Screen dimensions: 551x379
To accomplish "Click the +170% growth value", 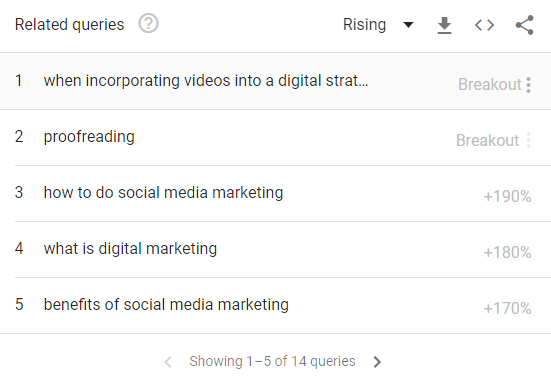I will 507,308.
